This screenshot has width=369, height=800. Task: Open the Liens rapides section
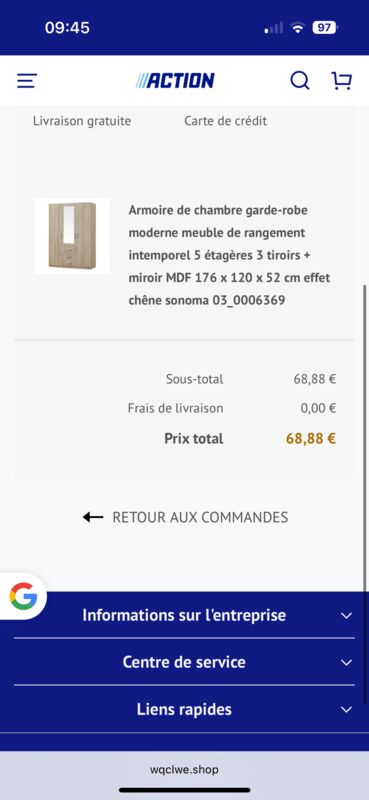click(x=184, y=709)
